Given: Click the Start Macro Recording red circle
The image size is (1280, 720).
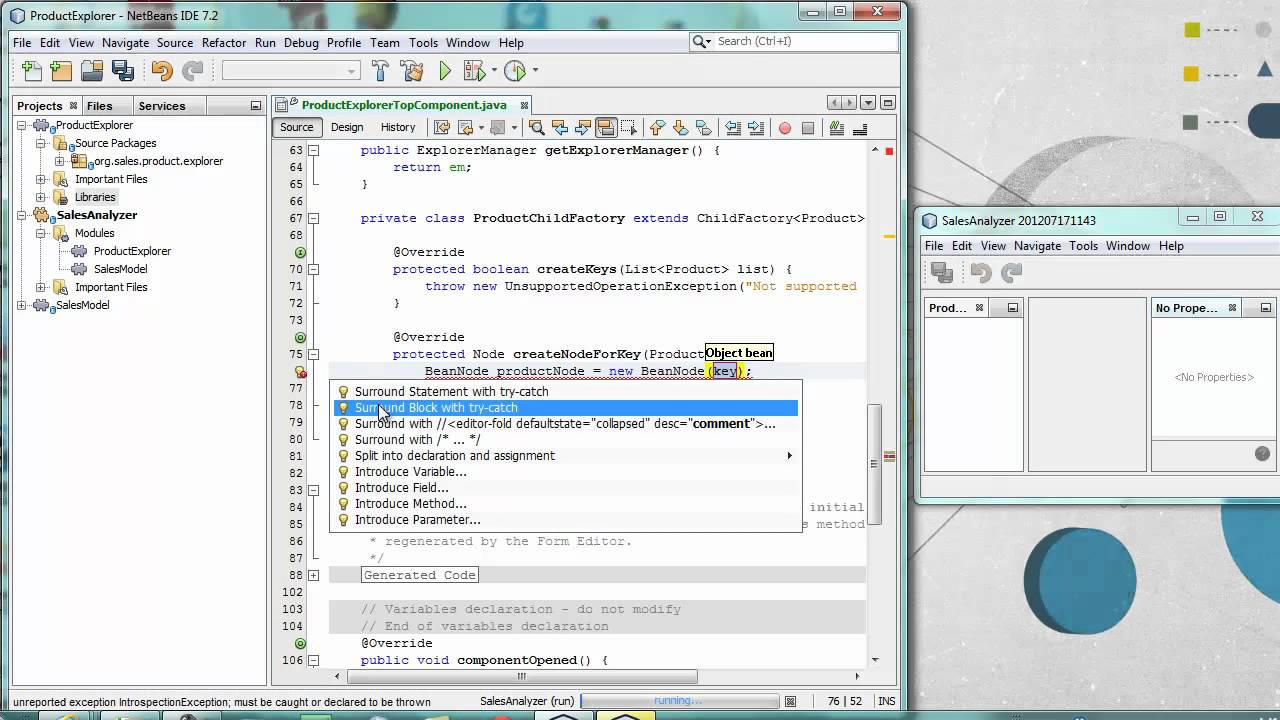Looking at the screenshot, I should (x=785, y=128).
